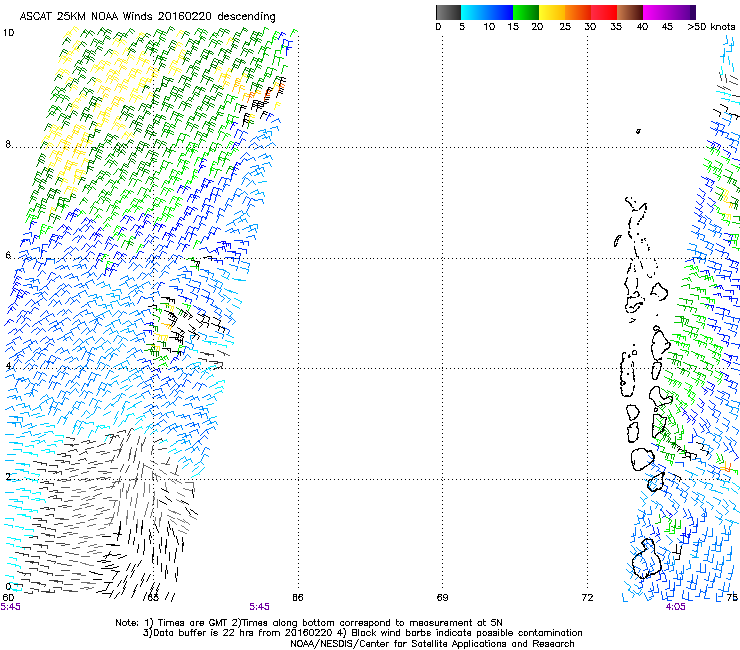Click the orange 25-30 knots color segment

point(578,12)
